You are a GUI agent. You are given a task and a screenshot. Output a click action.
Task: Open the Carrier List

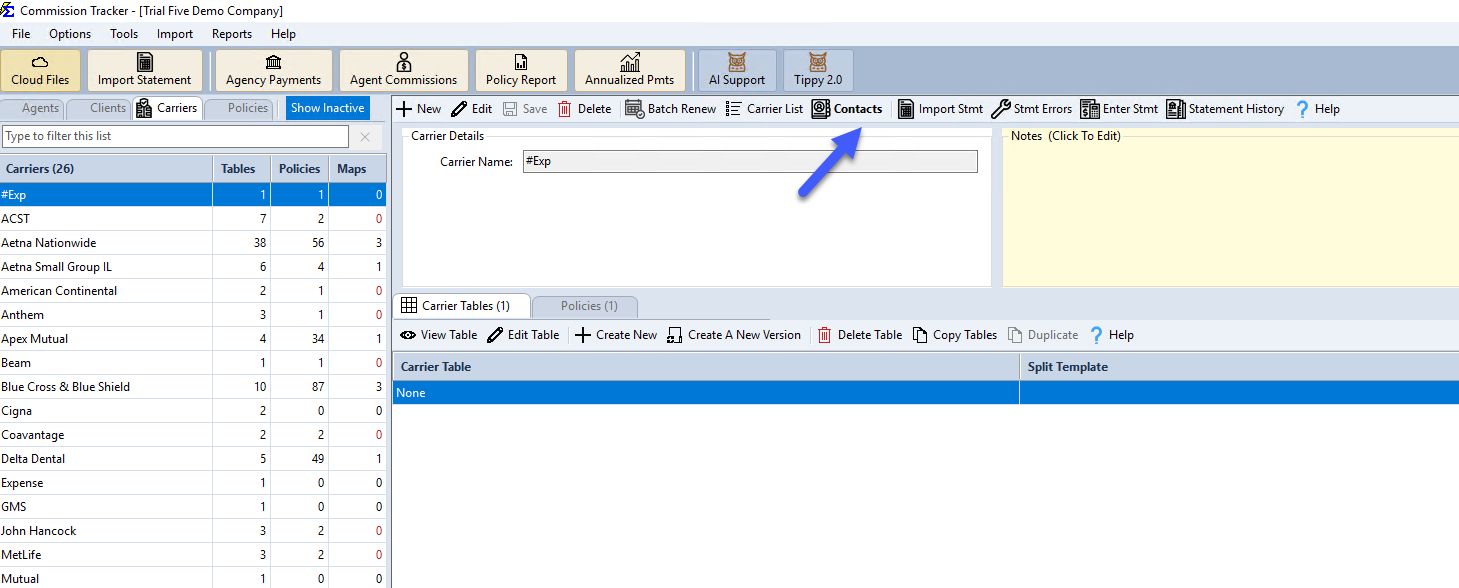[x=764, y=109]
